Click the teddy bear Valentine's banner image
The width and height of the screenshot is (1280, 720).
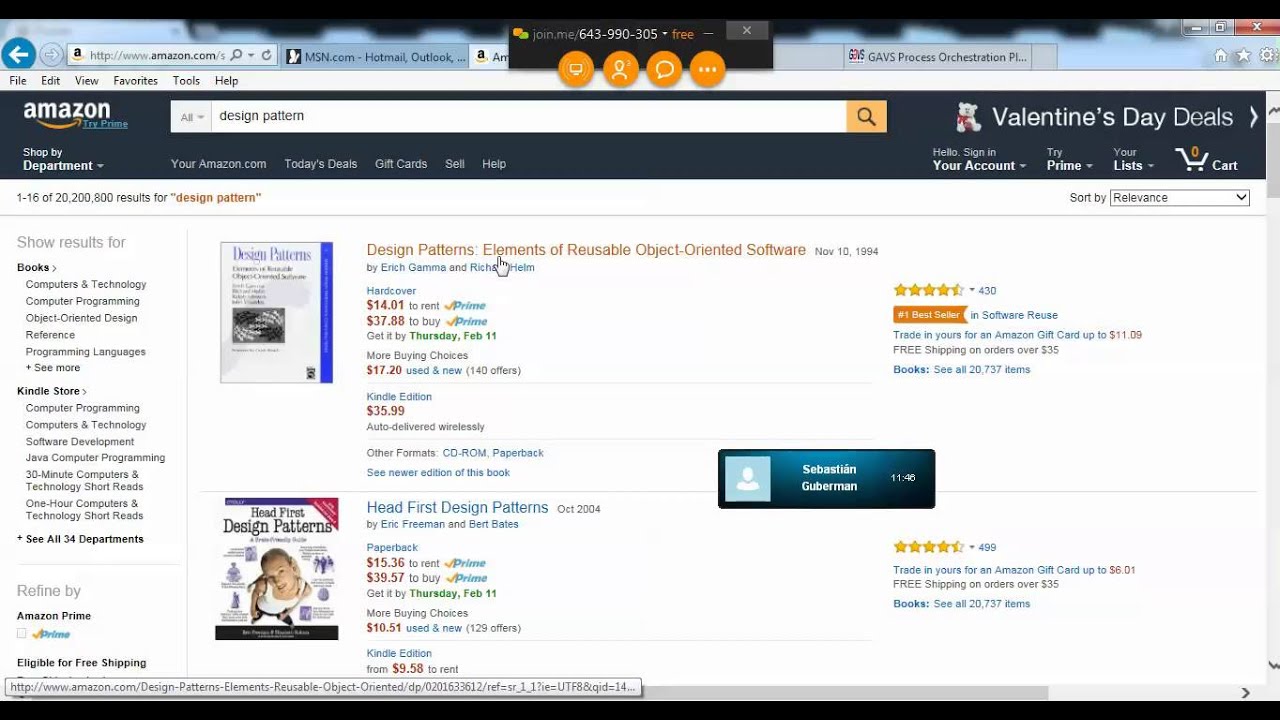point(967,117)
